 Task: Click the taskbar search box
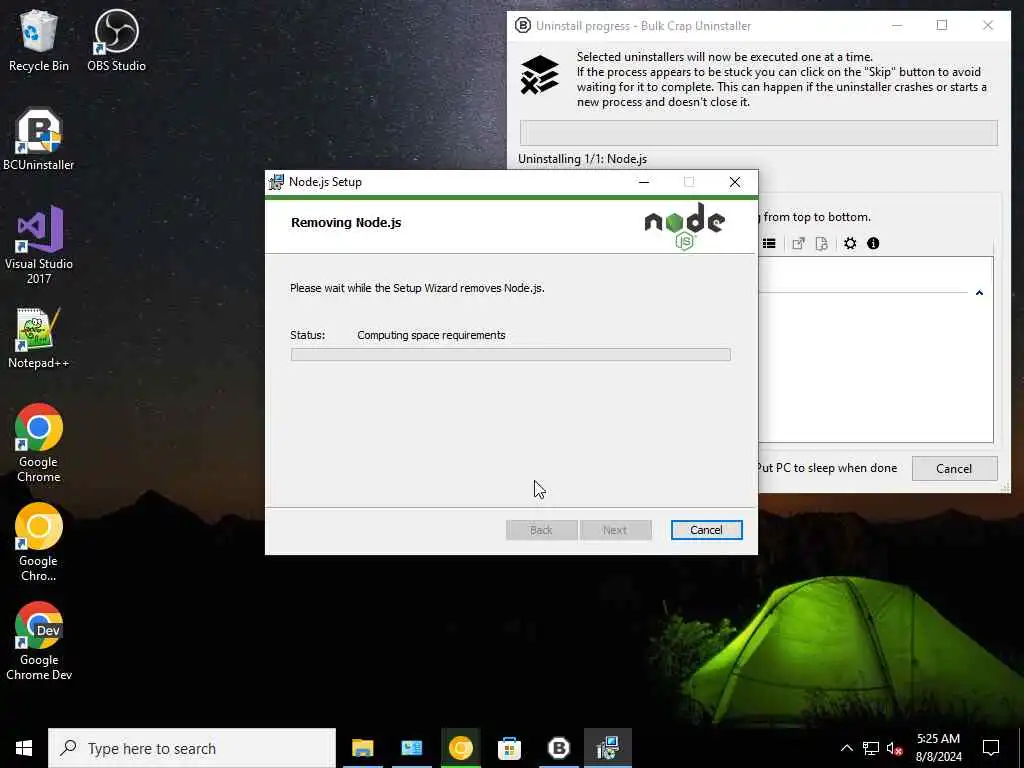pyautogui.click(x=192, y=748)
